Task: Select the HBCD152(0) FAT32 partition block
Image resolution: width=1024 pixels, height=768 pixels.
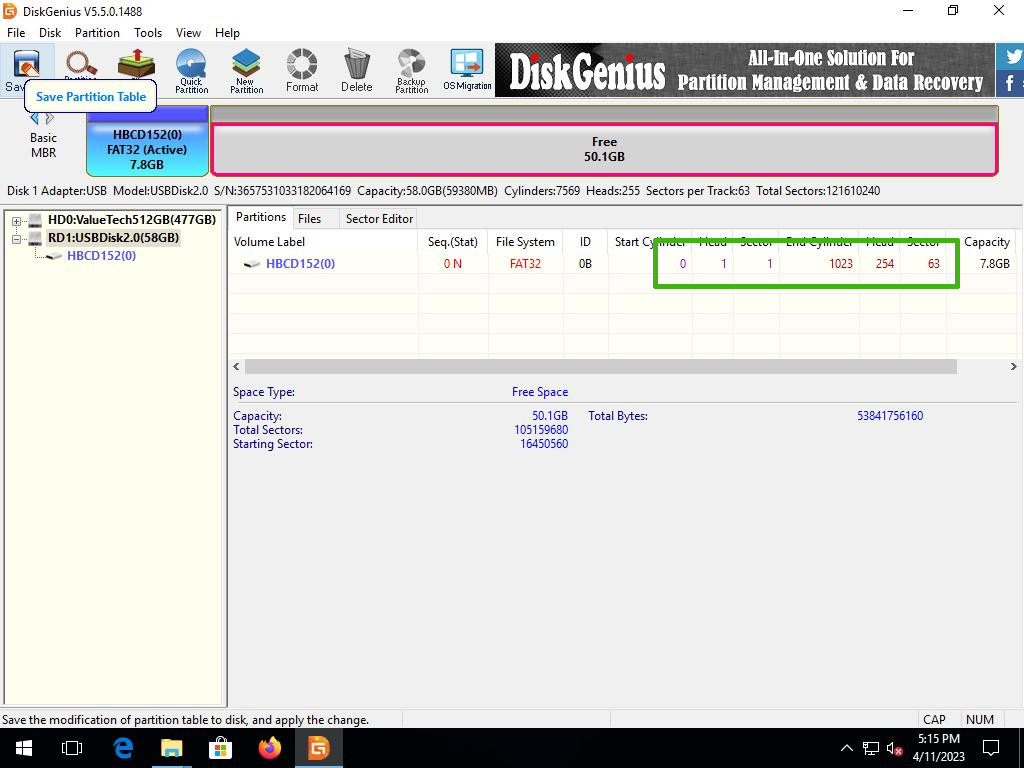Action: click(147, 149)
